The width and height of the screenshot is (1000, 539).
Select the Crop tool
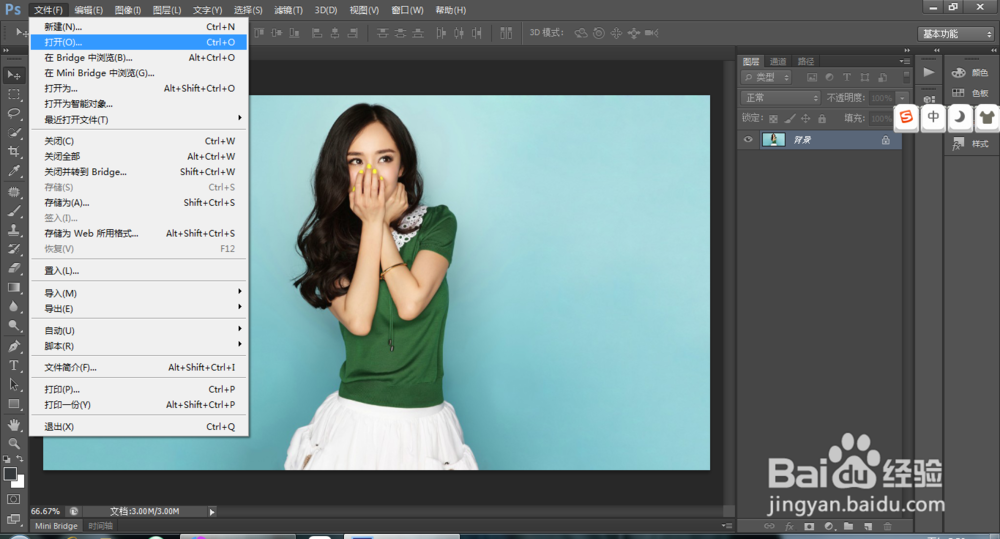coord(13,152)
